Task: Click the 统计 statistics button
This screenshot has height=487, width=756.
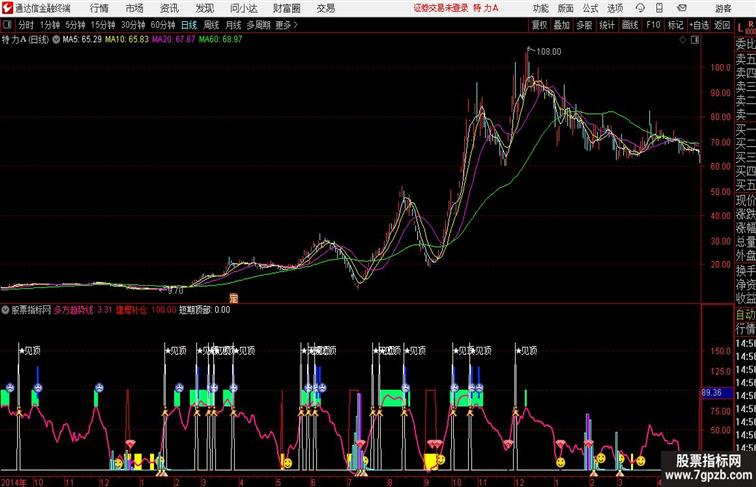Action: [607, 25]
